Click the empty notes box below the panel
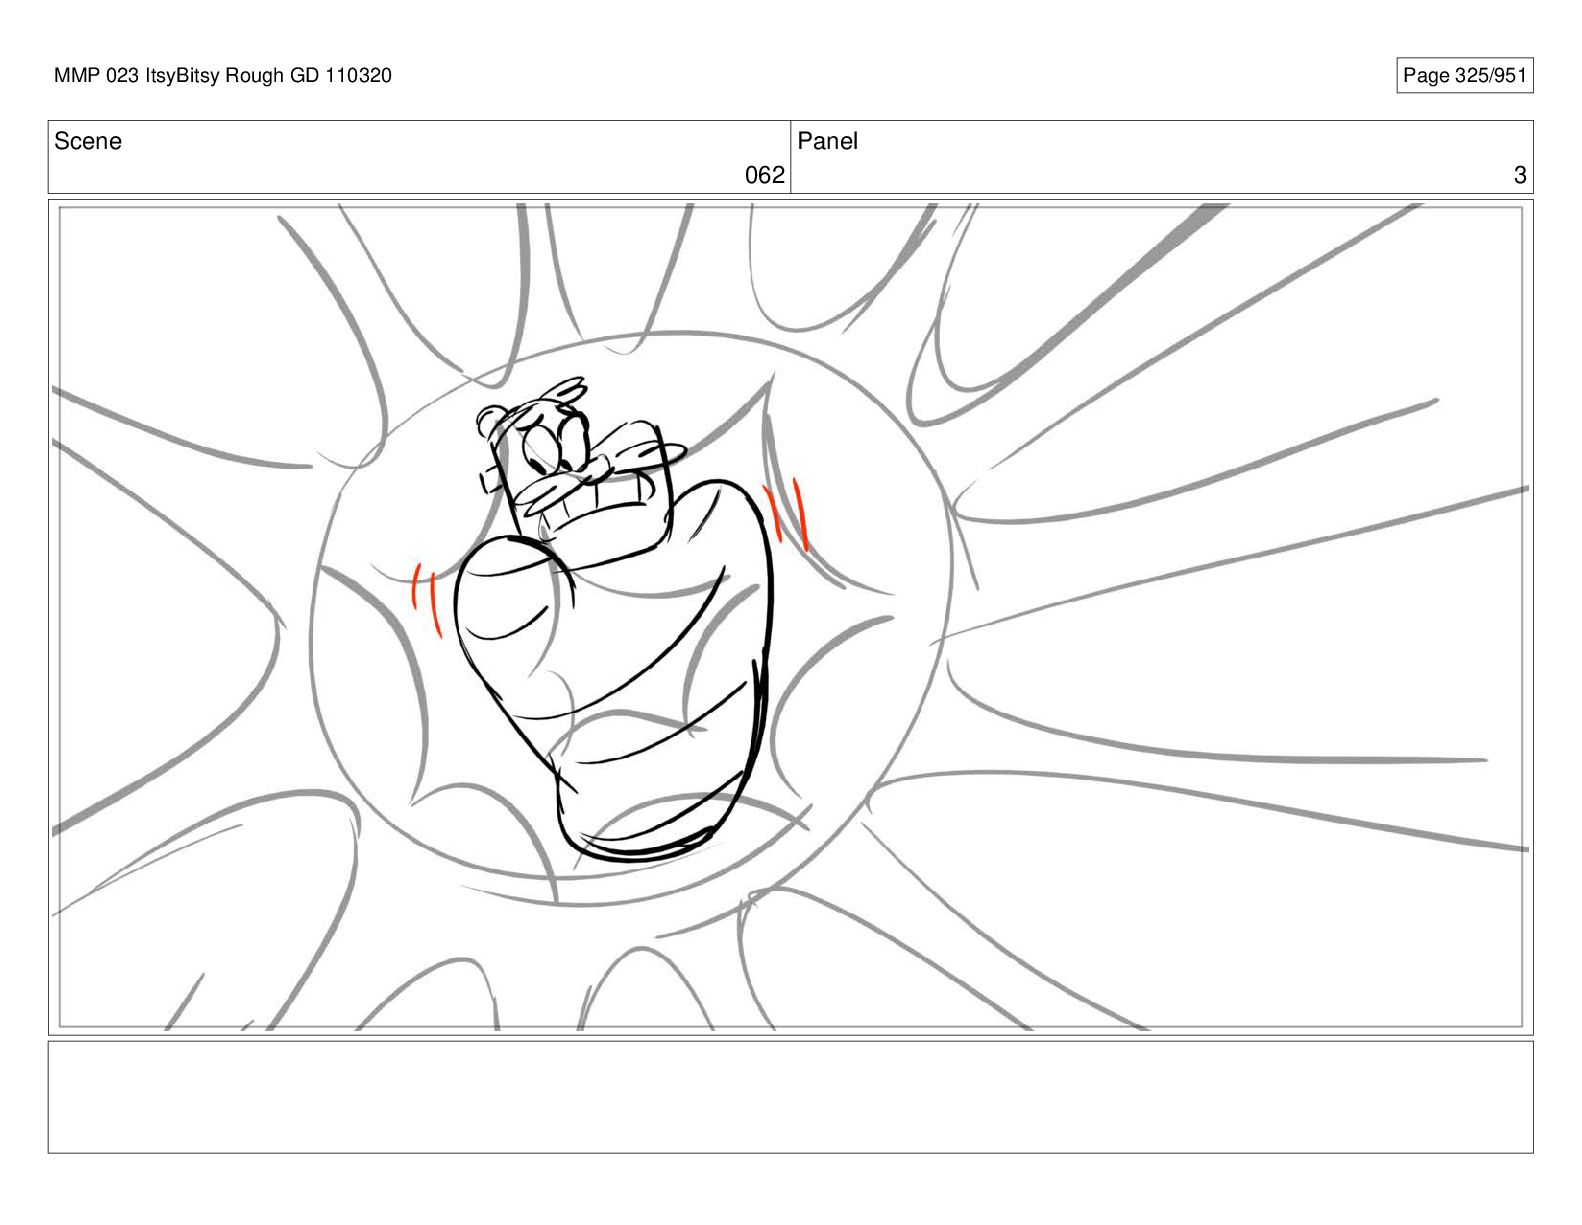This screenshot has width=1582, height=1225. 790,1097
